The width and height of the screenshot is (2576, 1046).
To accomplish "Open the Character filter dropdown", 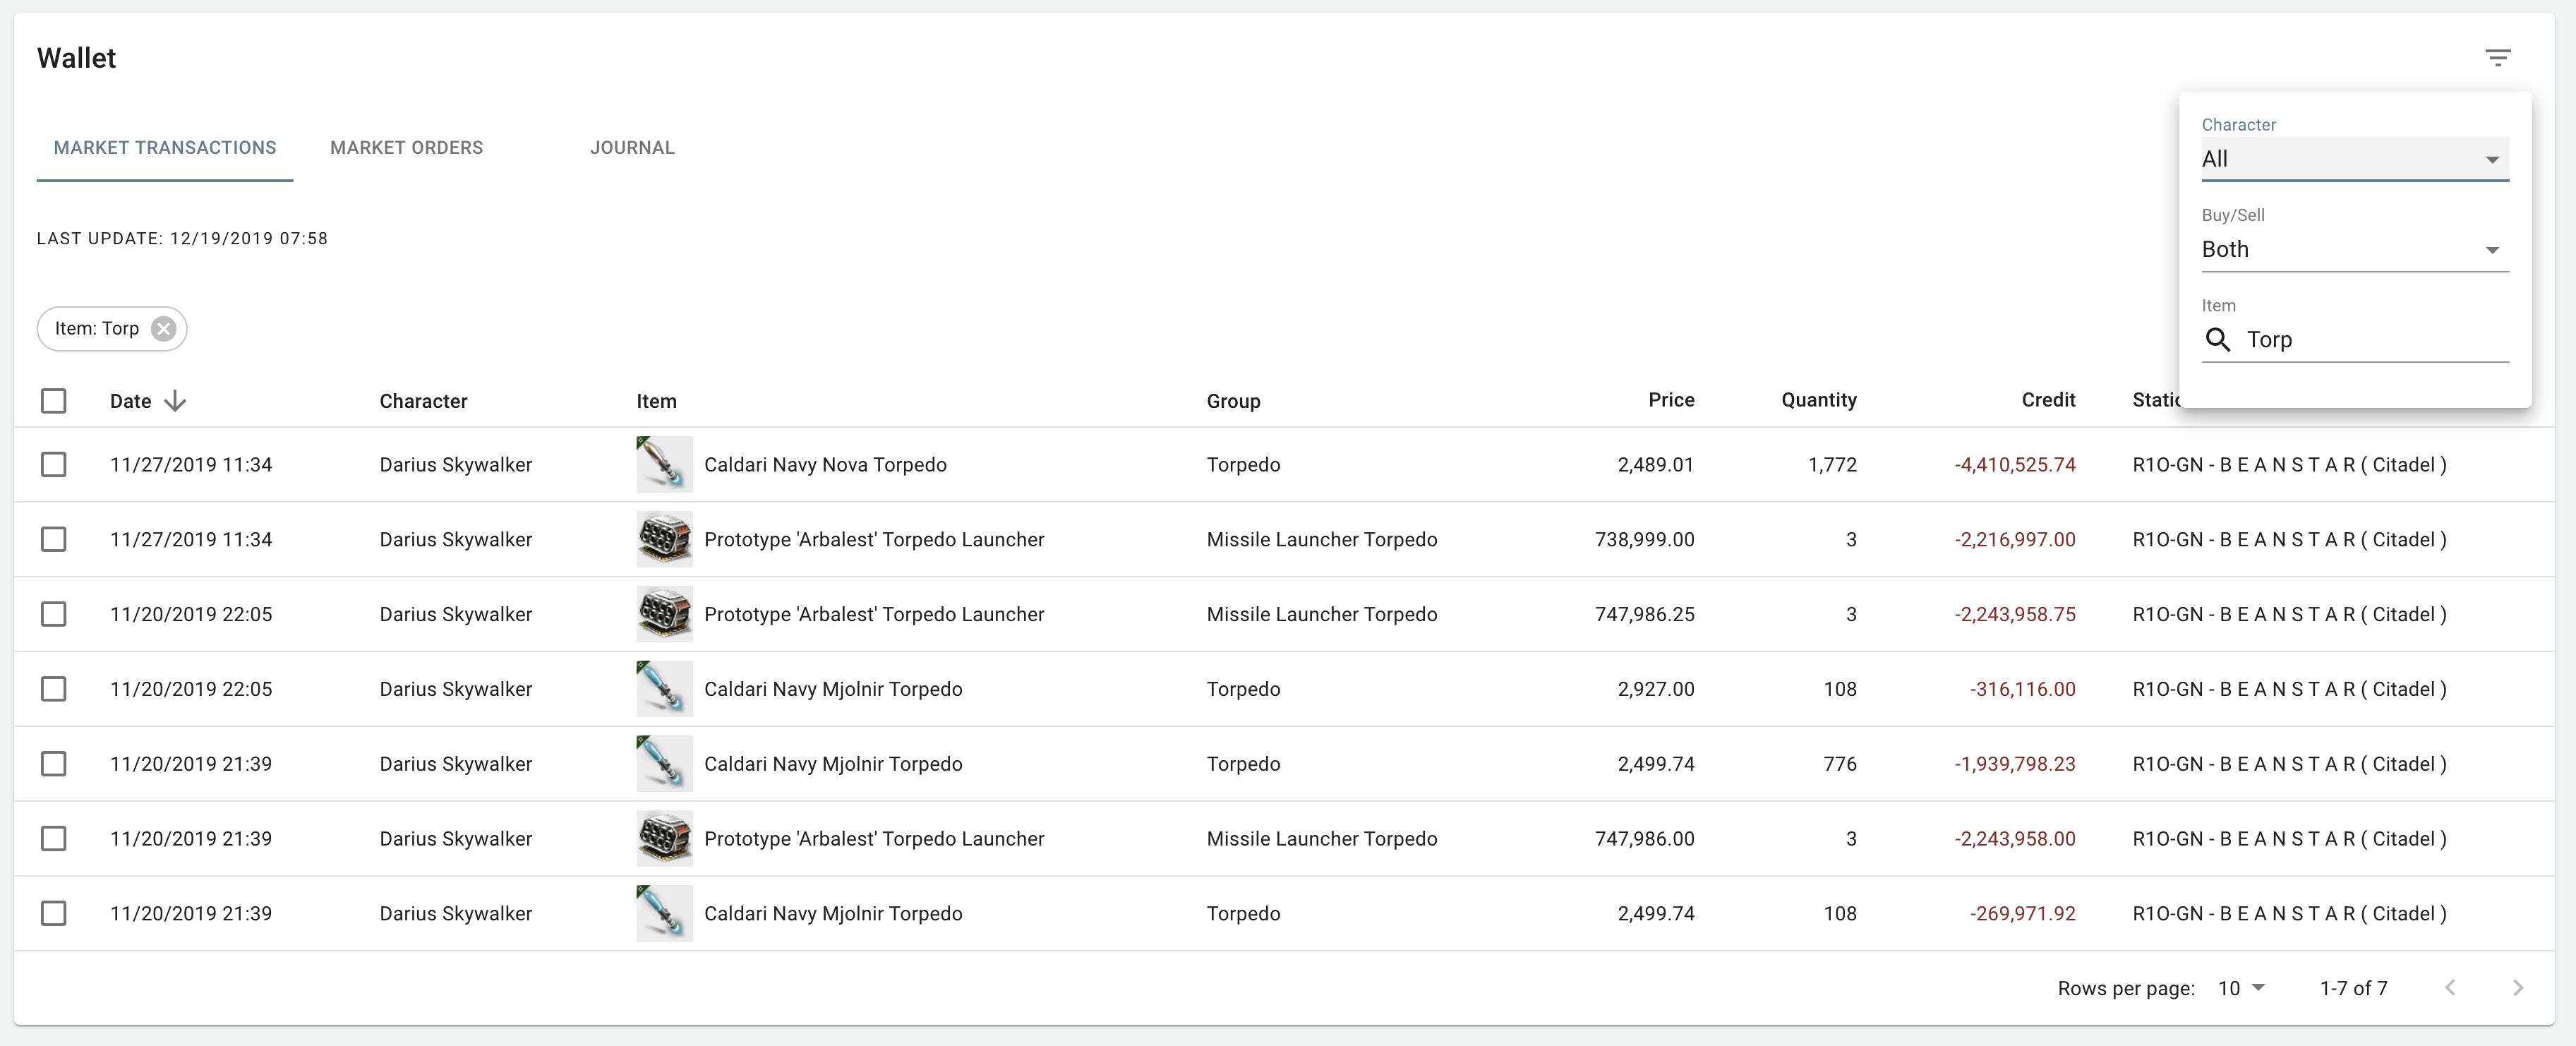I will click(2354, 159).
